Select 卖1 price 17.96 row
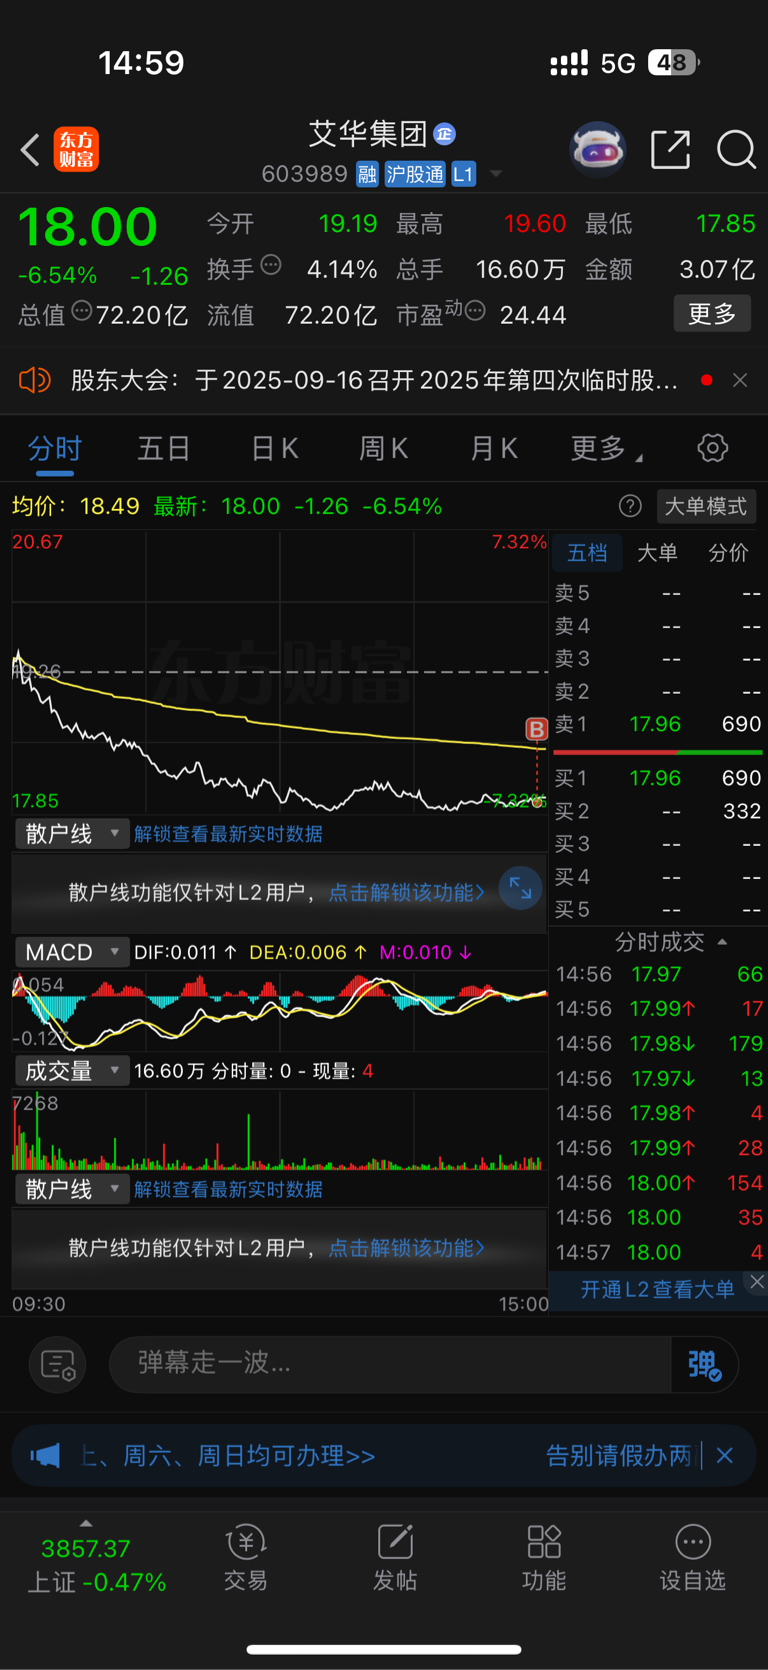This screenshot has width=768, height=1670. [x=658, y=724]
